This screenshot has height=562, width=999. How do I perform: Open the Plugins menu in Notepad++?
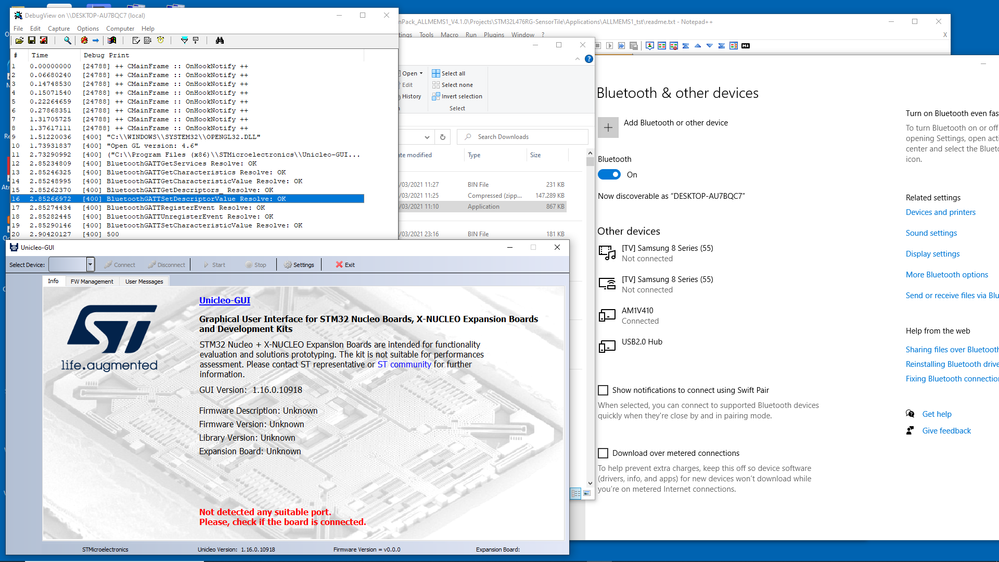point(494,35)
